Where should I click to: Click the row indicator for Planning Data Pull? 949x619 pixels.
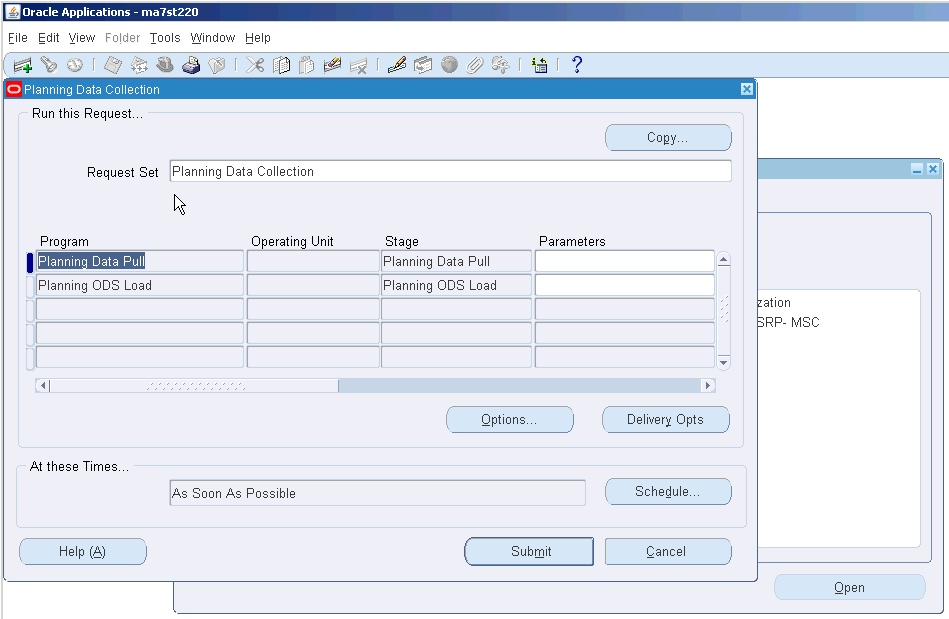[x=30, y=261]
